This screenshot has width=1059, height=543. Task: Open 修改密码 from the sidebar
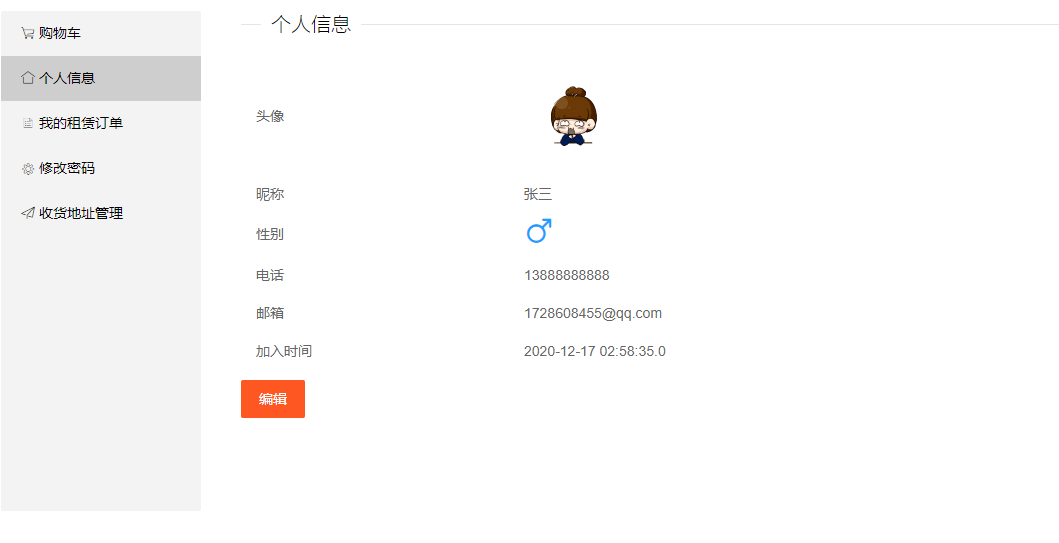point(101,168)
